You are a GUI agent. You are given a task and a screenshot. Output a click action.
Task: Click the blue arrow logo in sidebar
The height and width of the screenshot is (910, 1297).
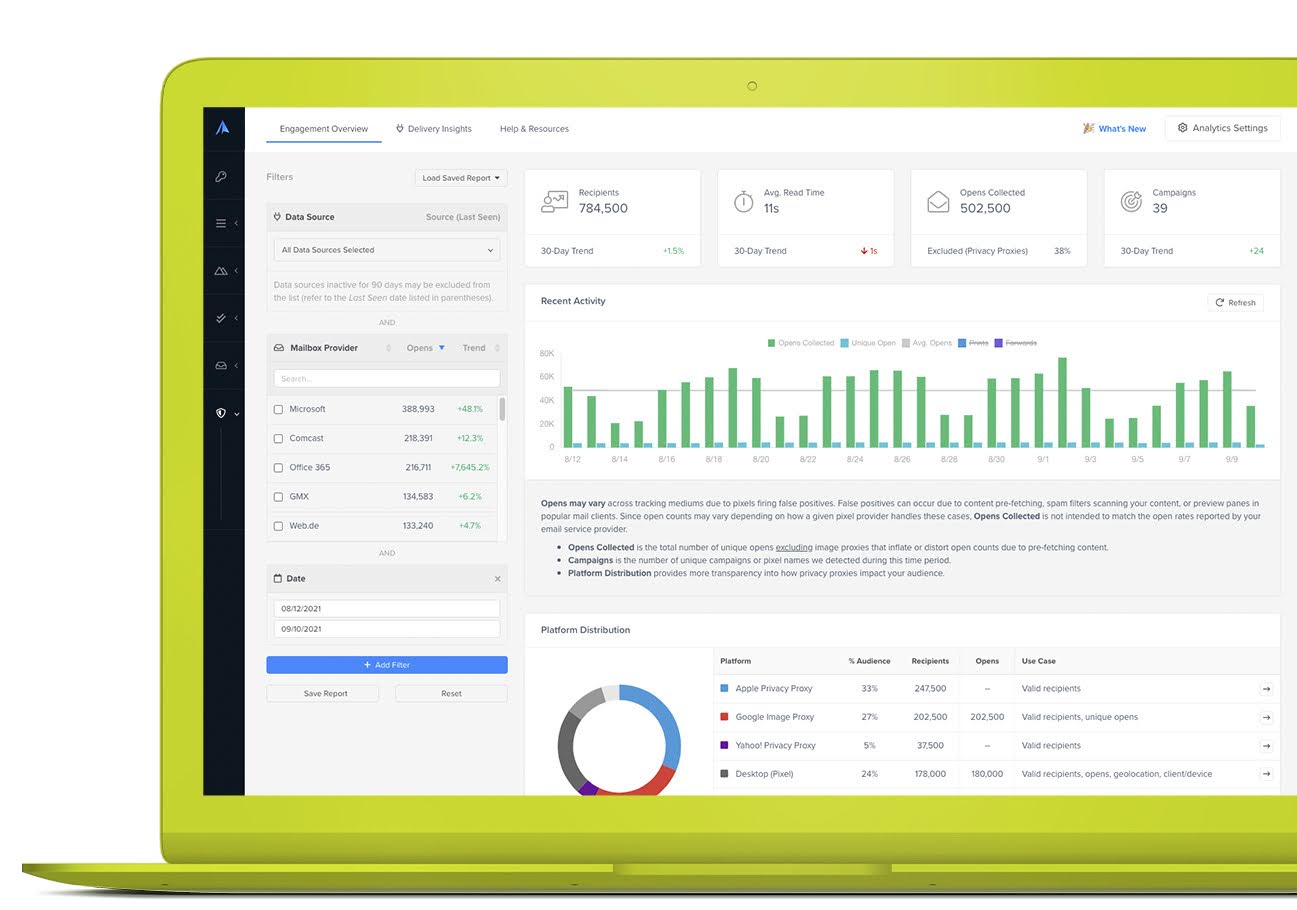coord(223,127)
